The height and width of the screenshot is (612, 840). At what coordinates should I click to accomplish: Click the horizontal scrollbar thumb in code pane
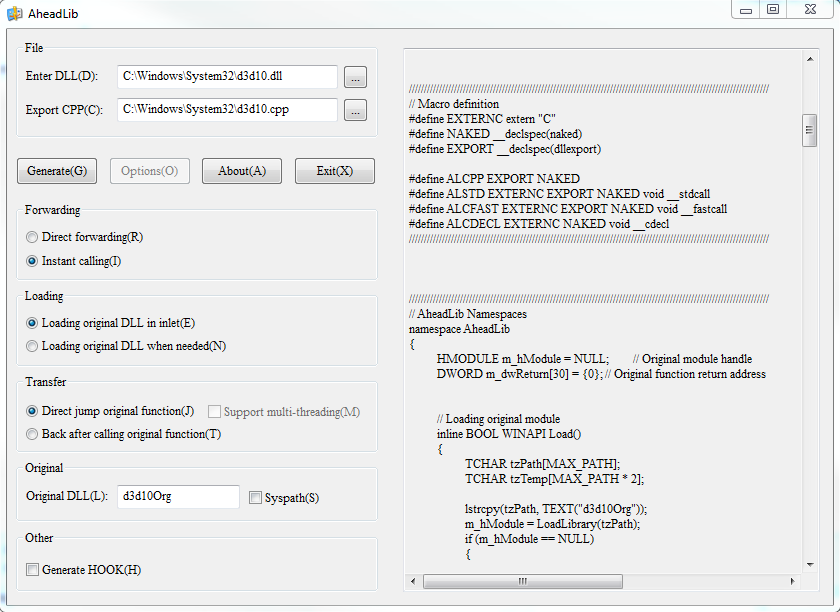(x=523, y=581)
